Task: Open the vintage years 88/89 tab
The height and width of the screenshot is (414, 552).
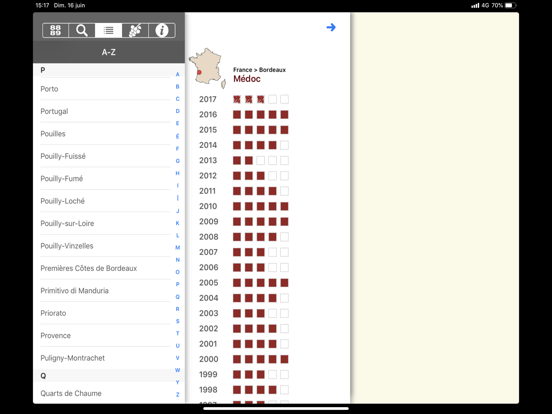Action: click(x=55, y=31)
